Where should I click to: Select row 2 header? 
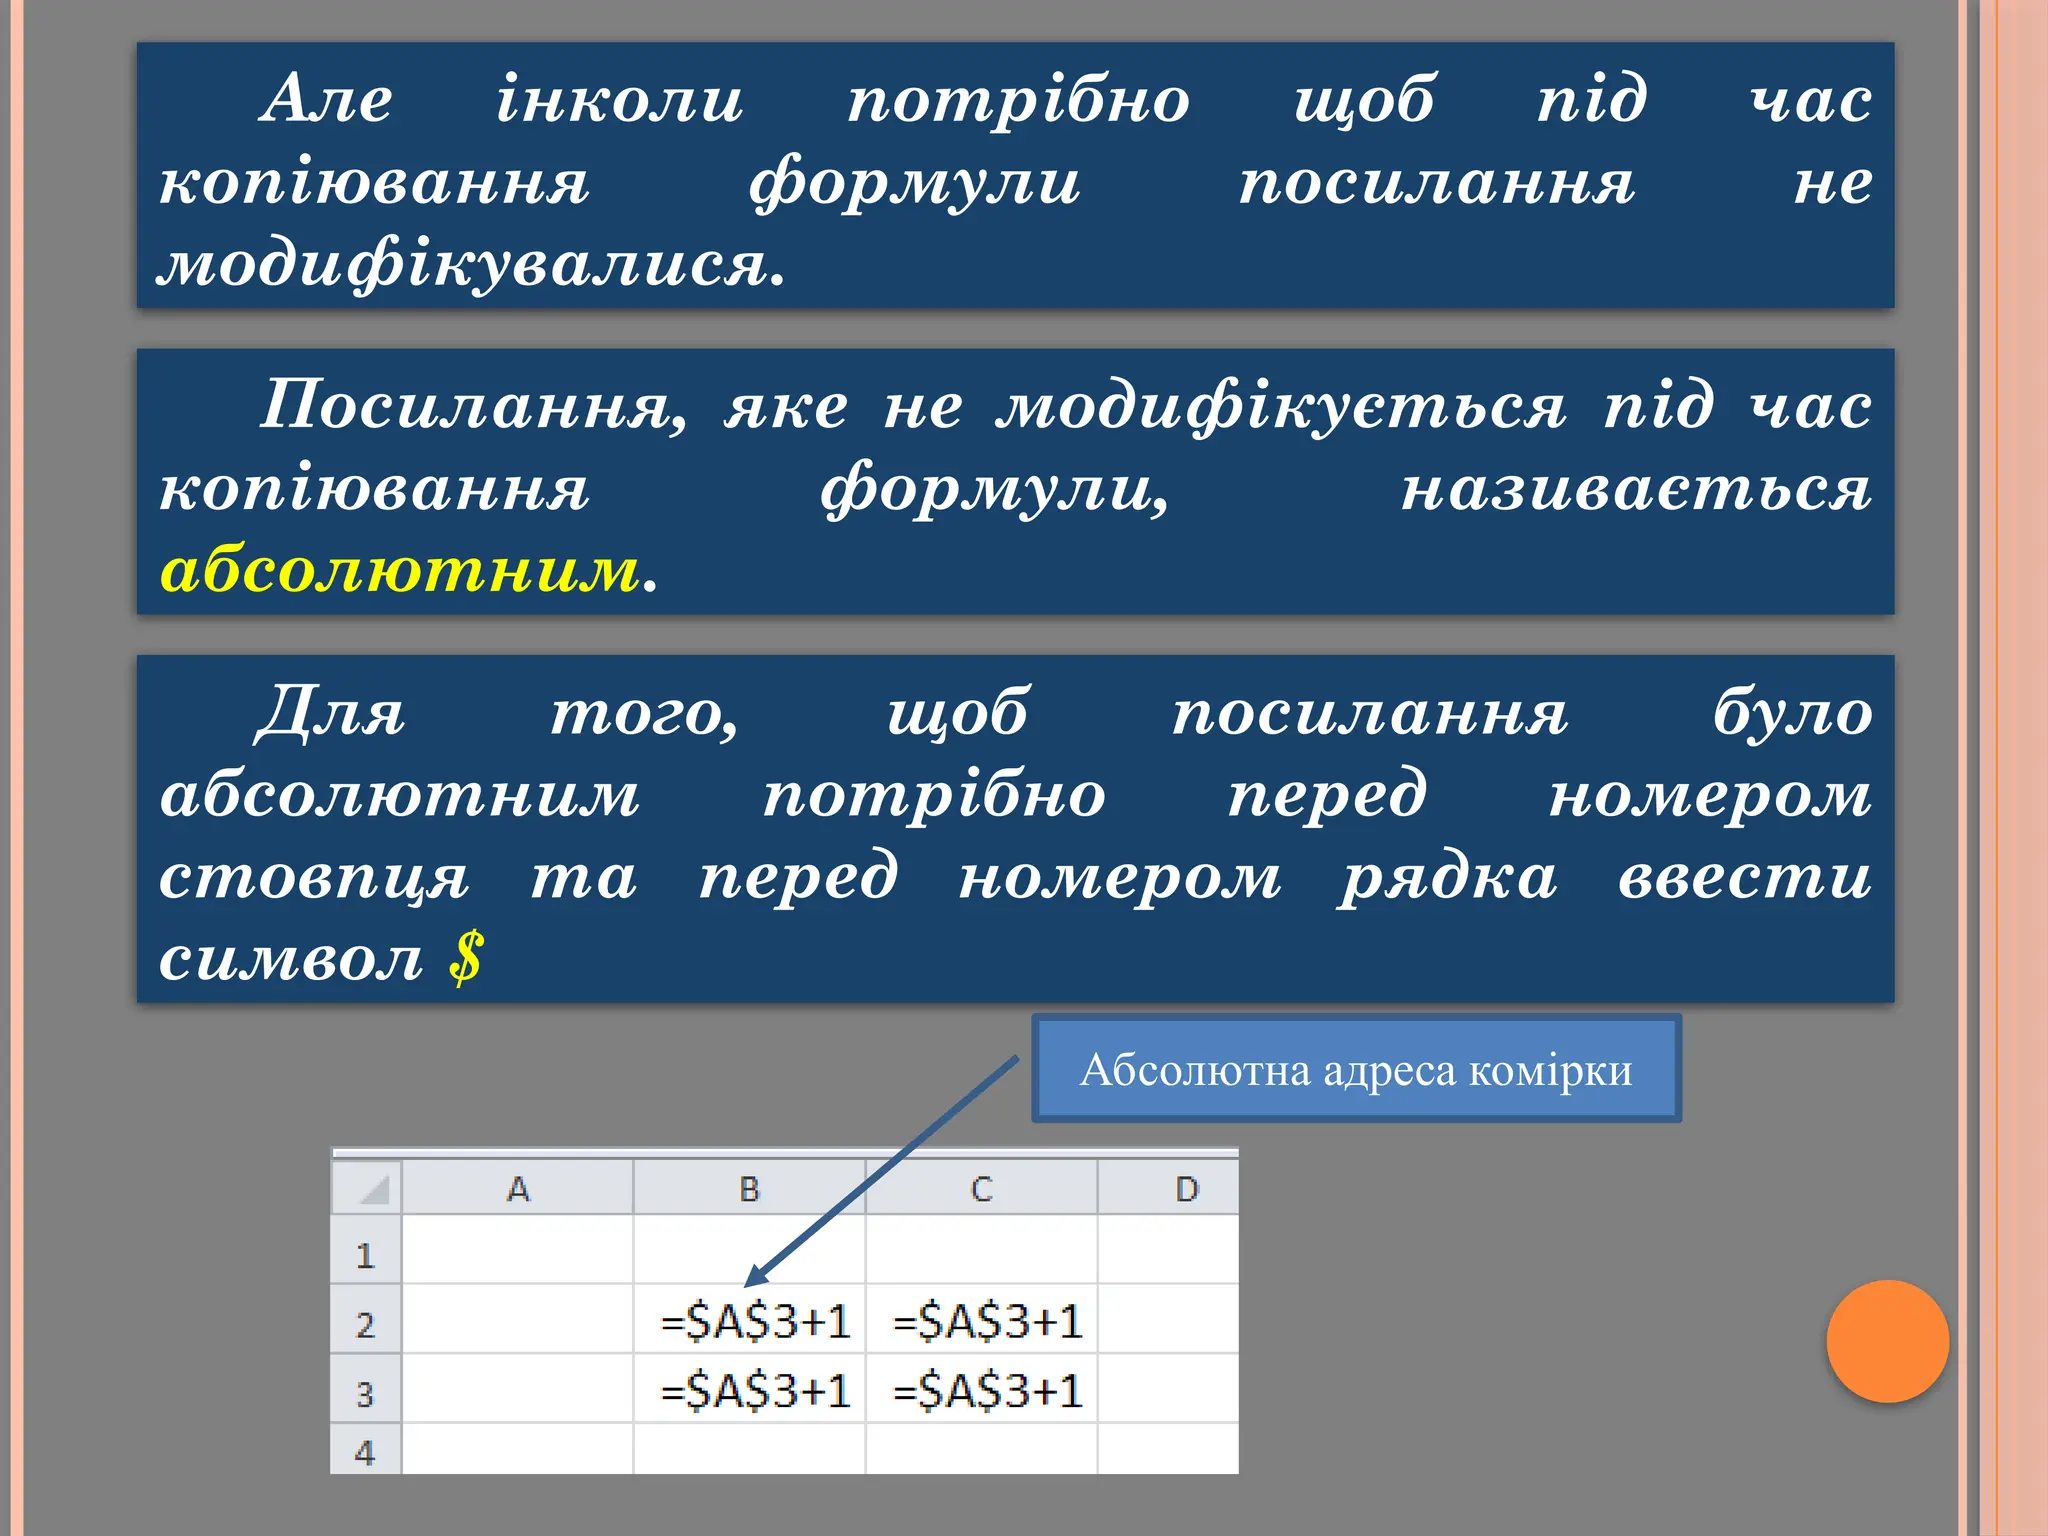click(365, 1325)
